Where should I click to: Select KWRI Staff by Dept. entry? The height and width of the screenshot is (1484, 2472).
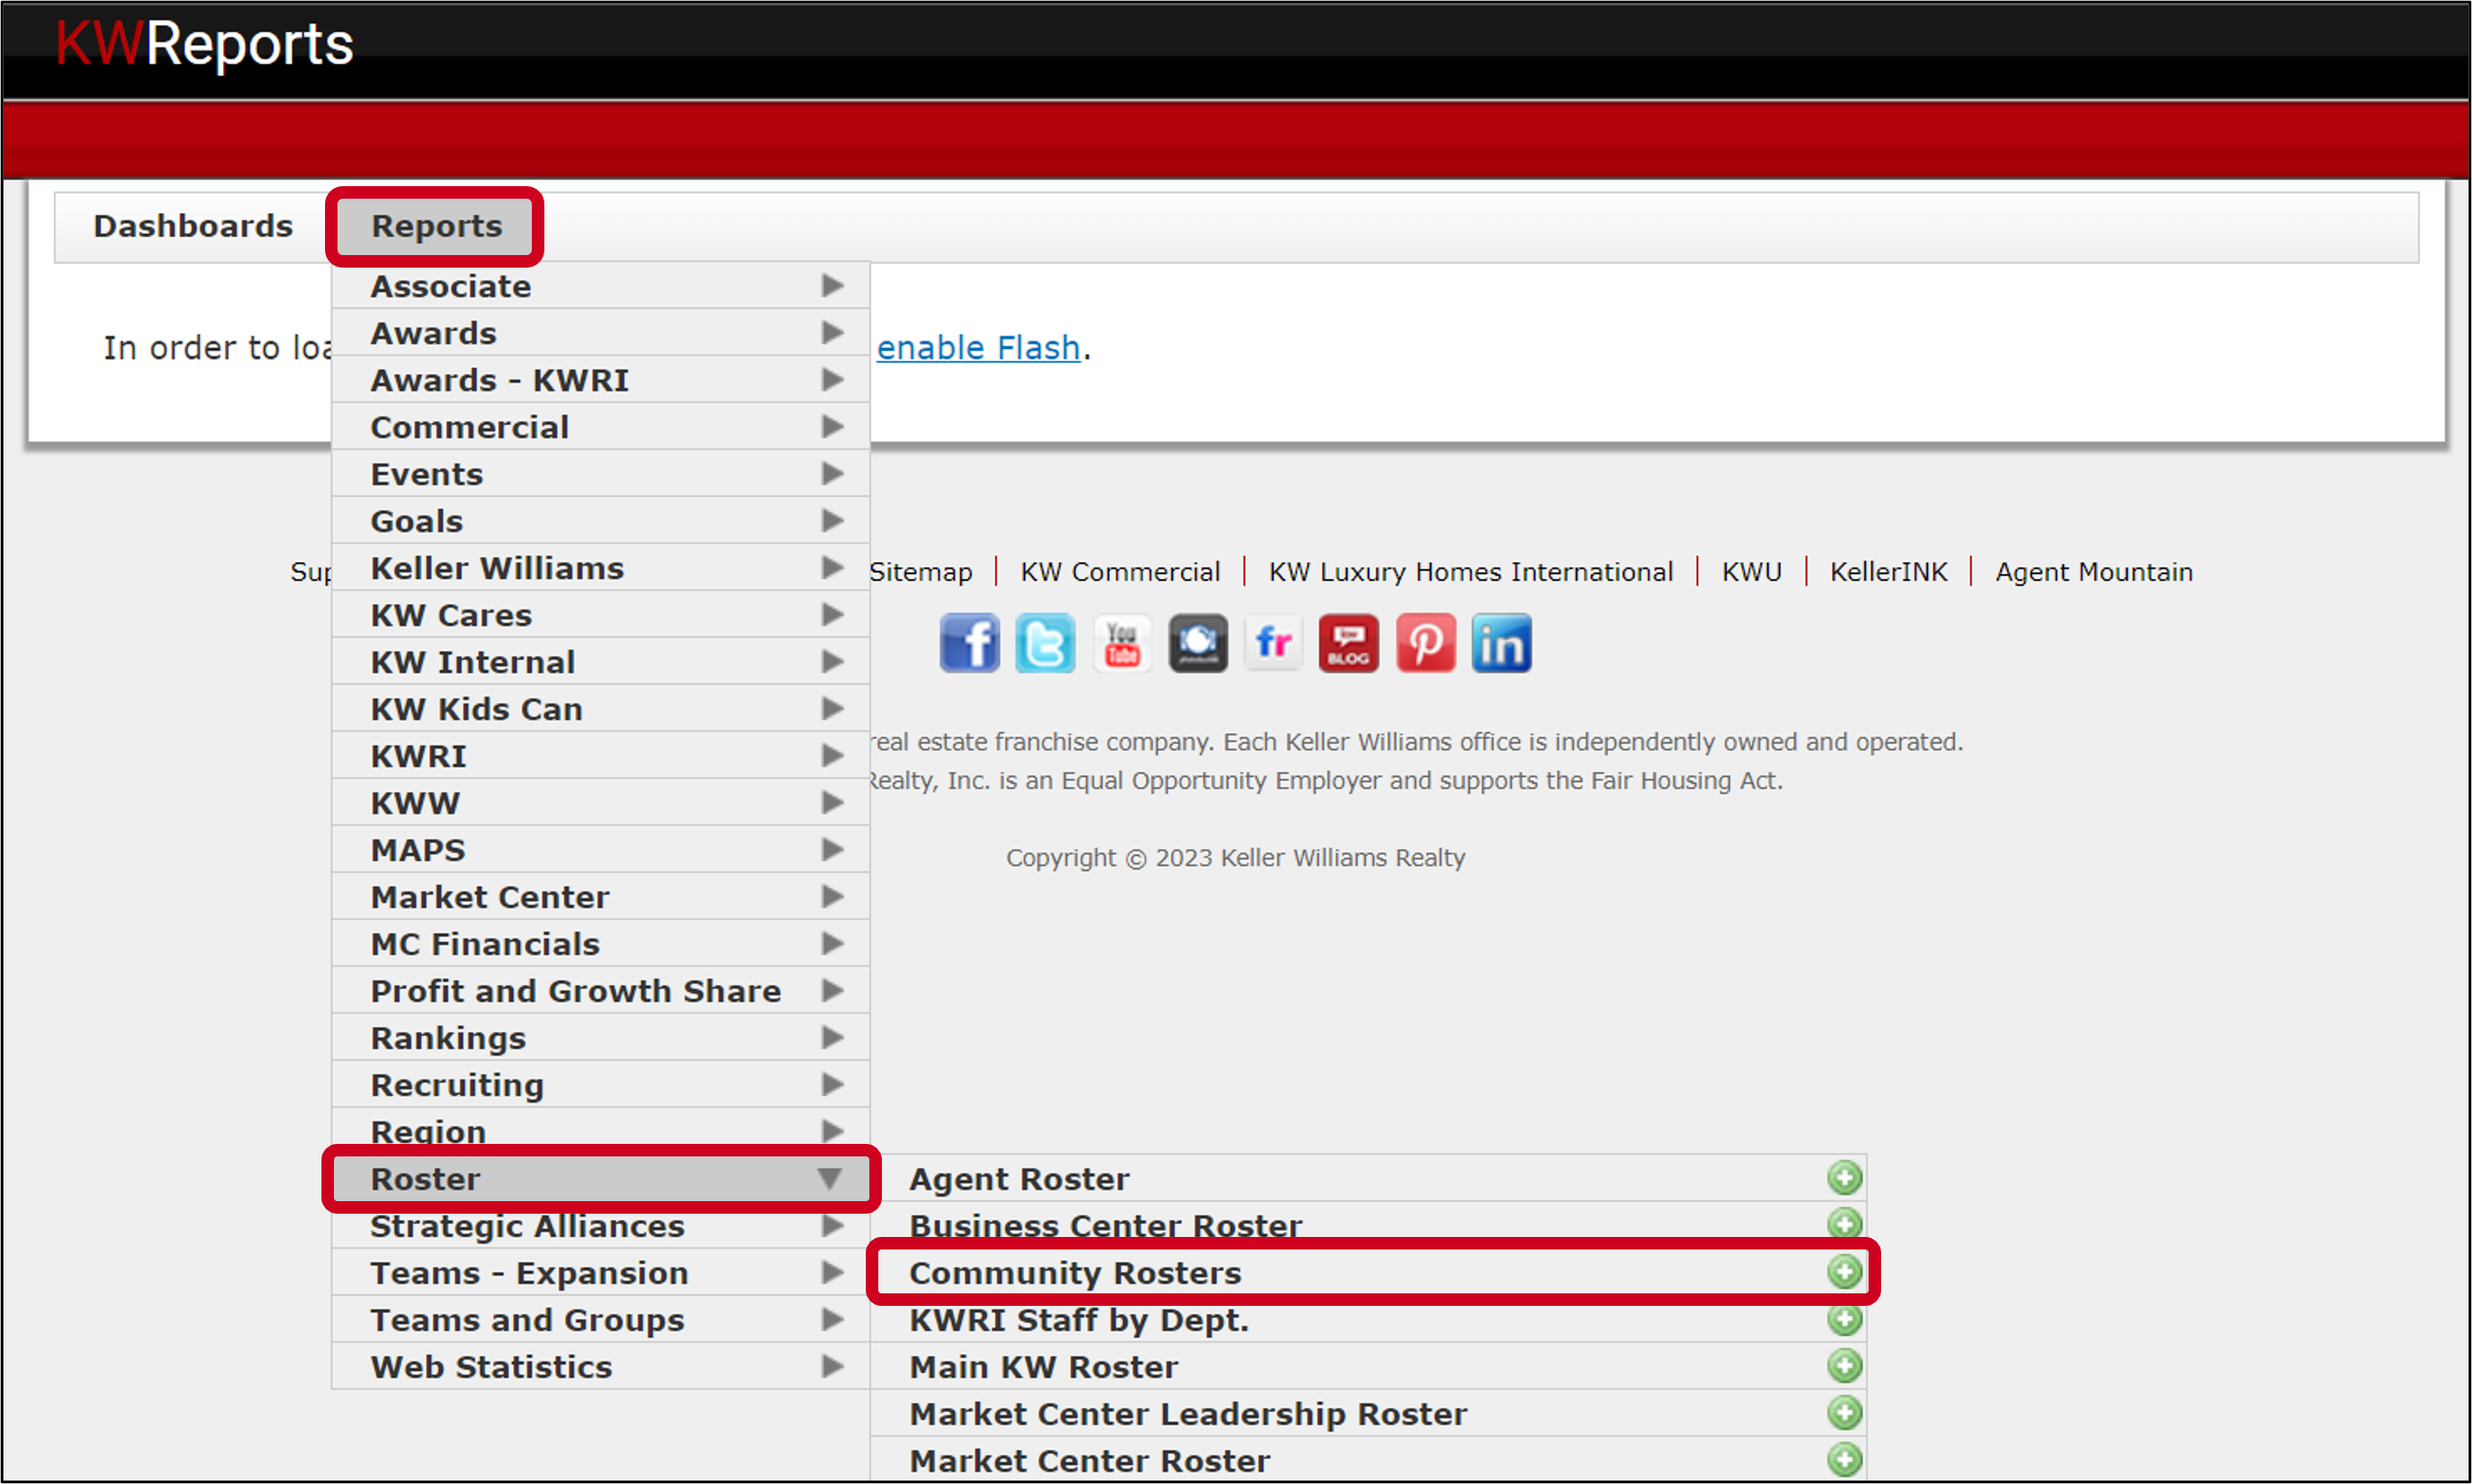(x=1369, y=1320)
